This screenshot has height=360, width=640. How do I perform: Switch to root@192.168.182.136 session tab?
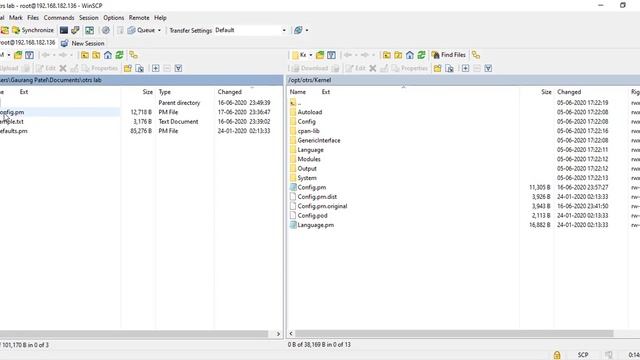tap(27, 42)
